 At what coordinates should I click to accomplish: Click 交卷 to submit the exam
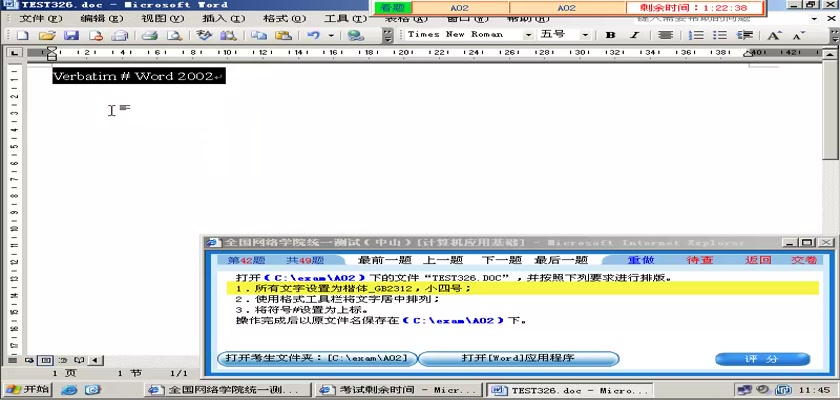click(804, 260)
